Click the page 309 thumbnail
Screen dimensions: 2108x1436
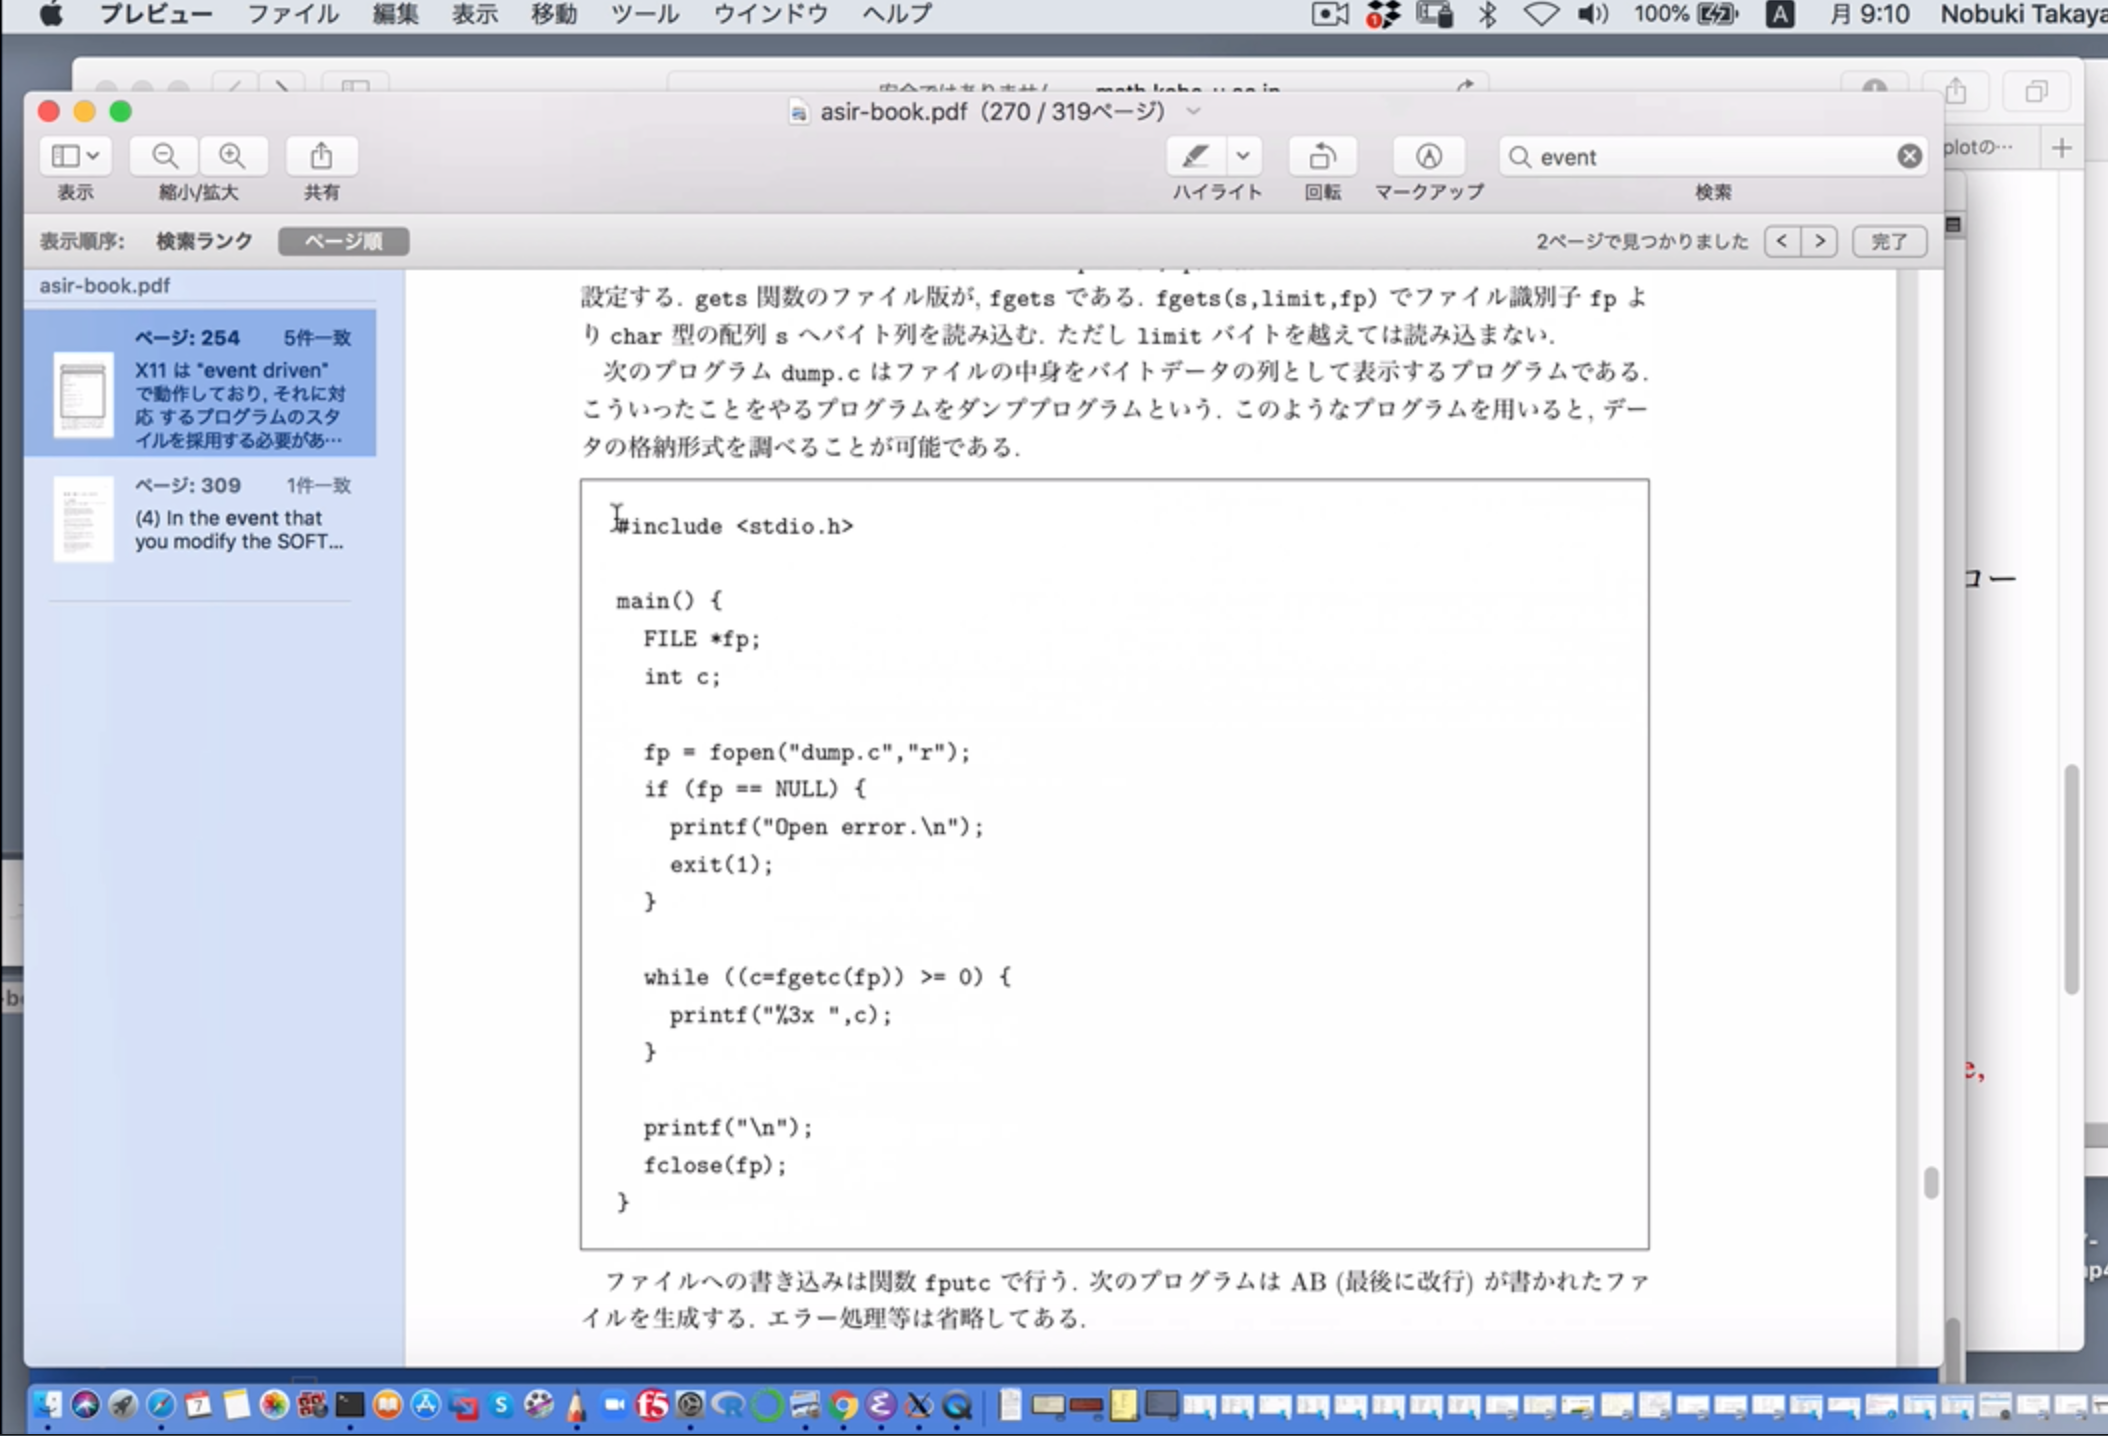click(83, 519)
